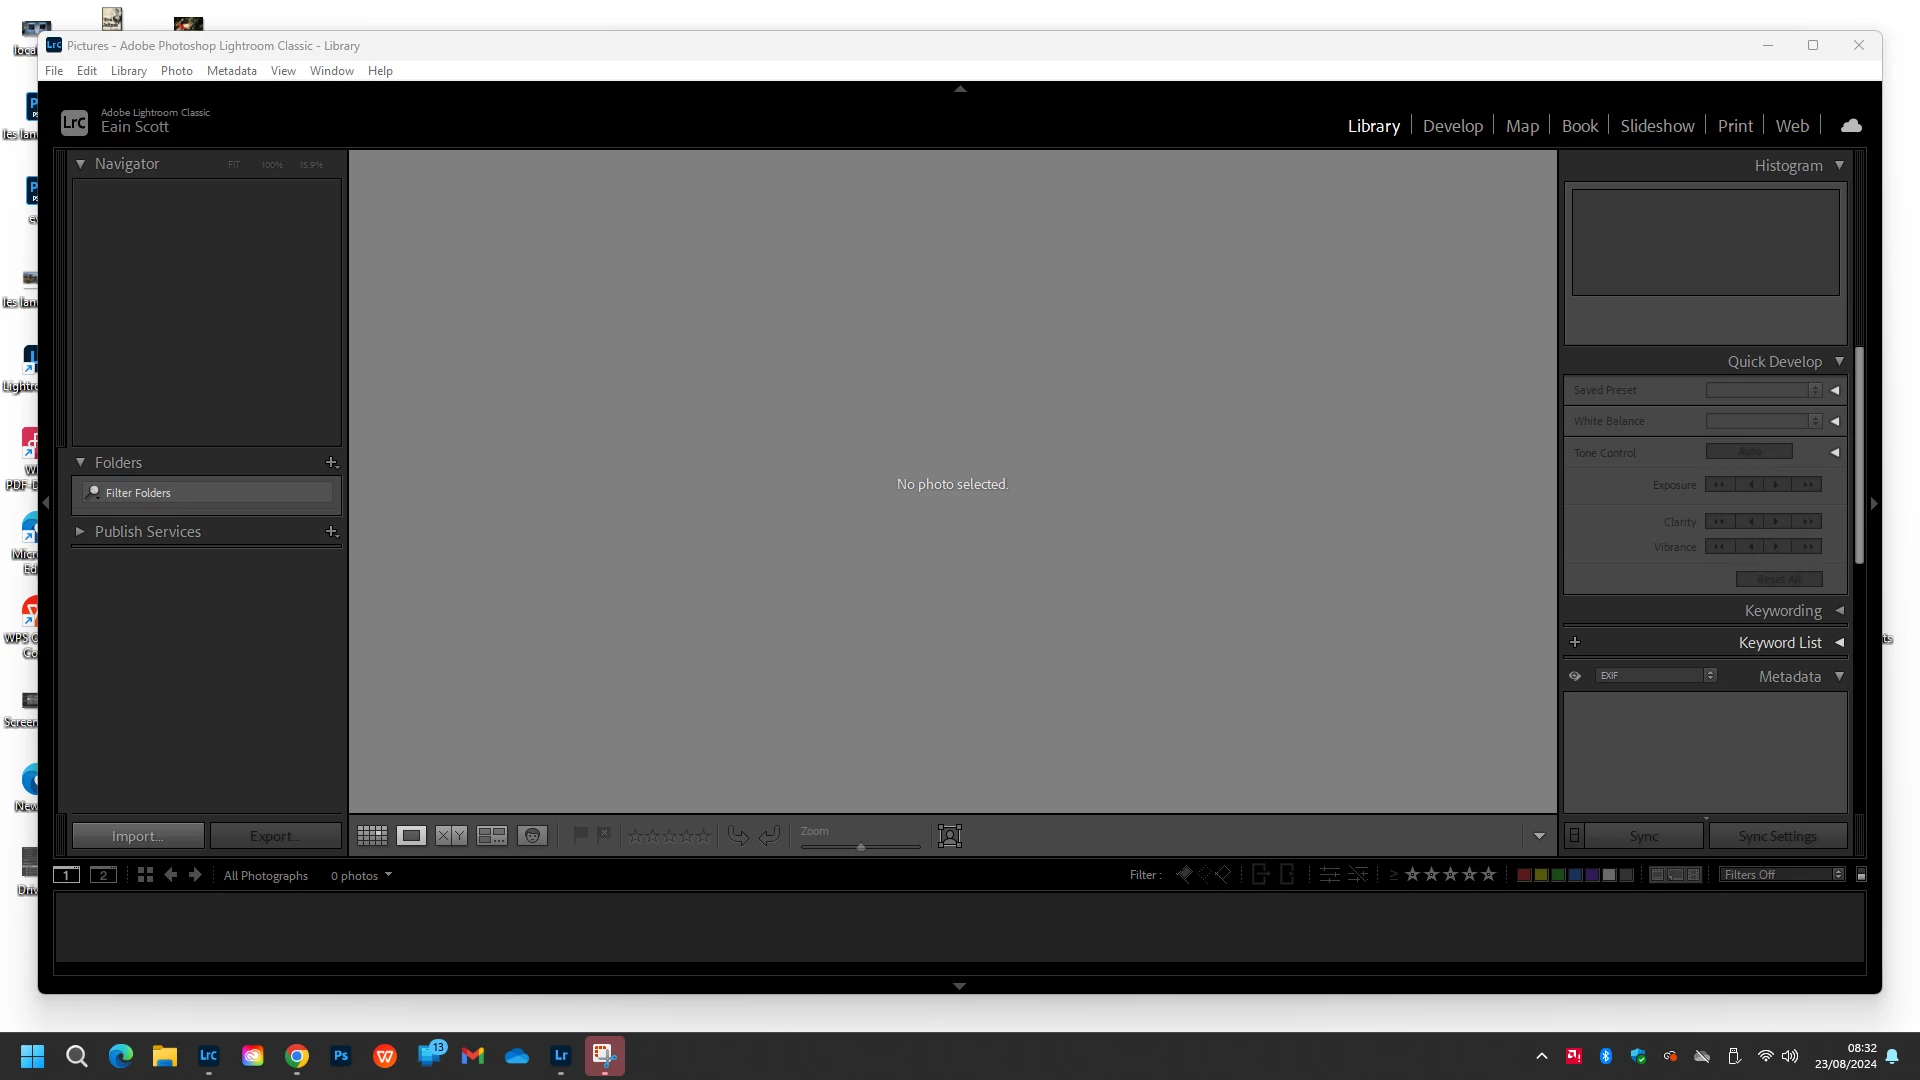This screenshot has width=1920, height=1080.
Task: Open Survey view
Action: pyautogui.click(x=491, y=836)
